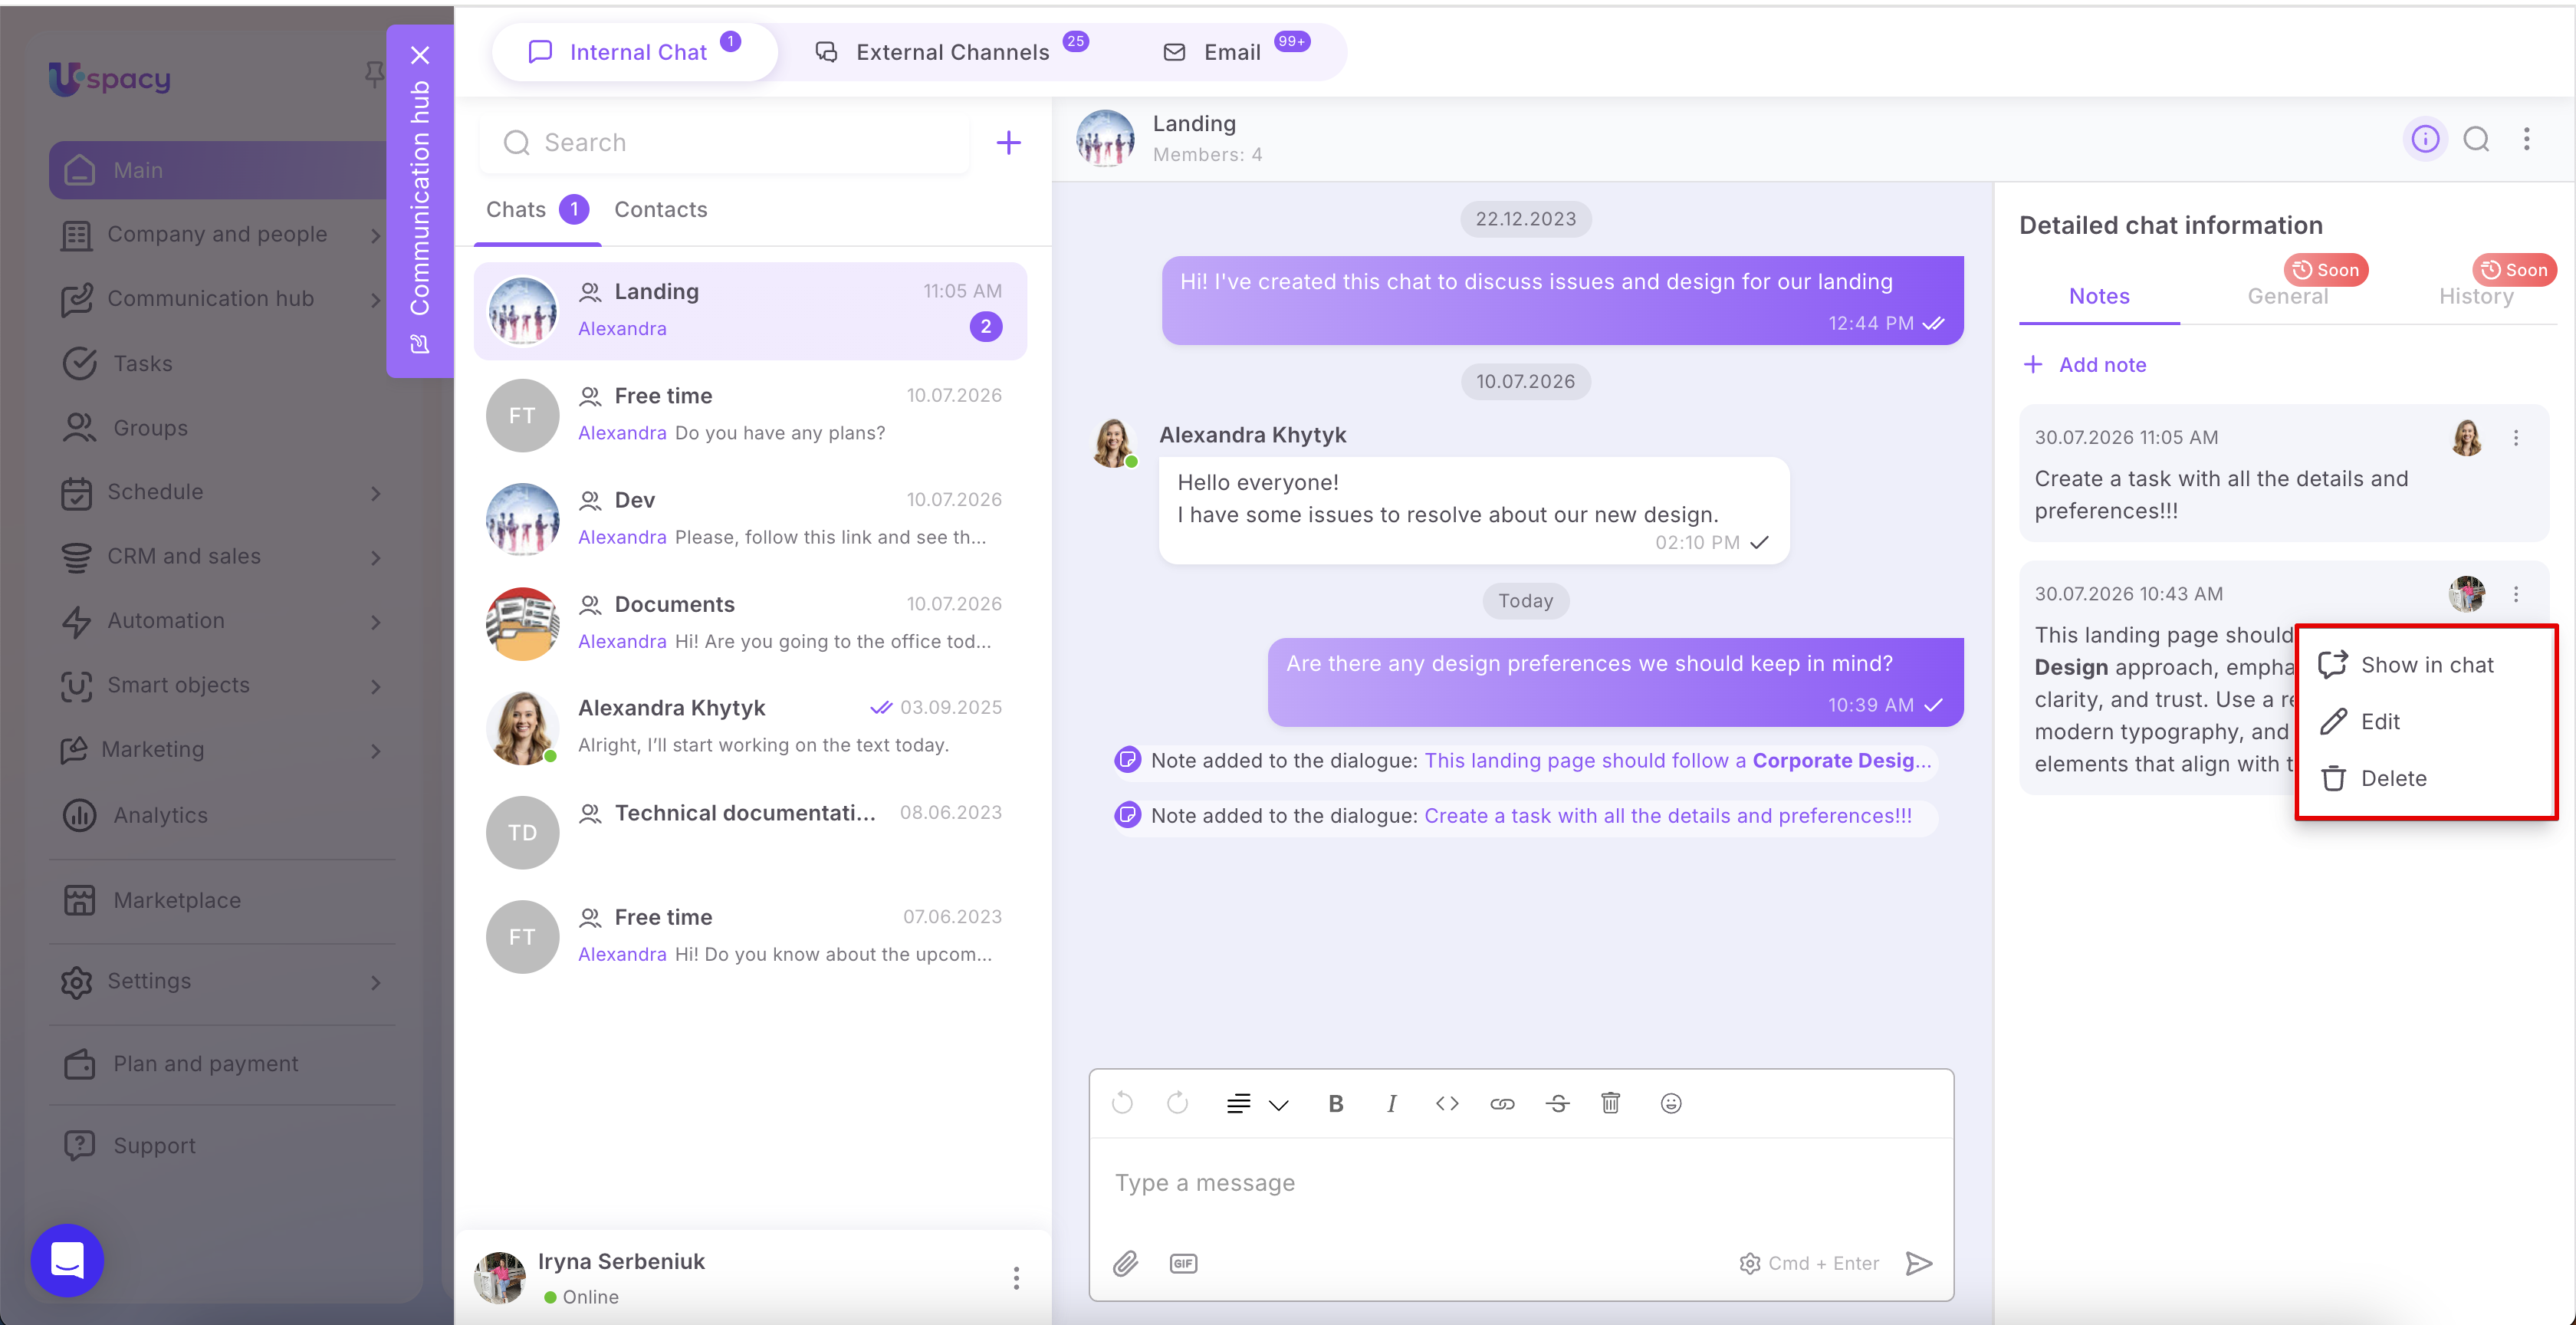The height and width of the screenshot is (1325, 2576).
Task: Open the Documents group chat
Action: tap(750, 623)
